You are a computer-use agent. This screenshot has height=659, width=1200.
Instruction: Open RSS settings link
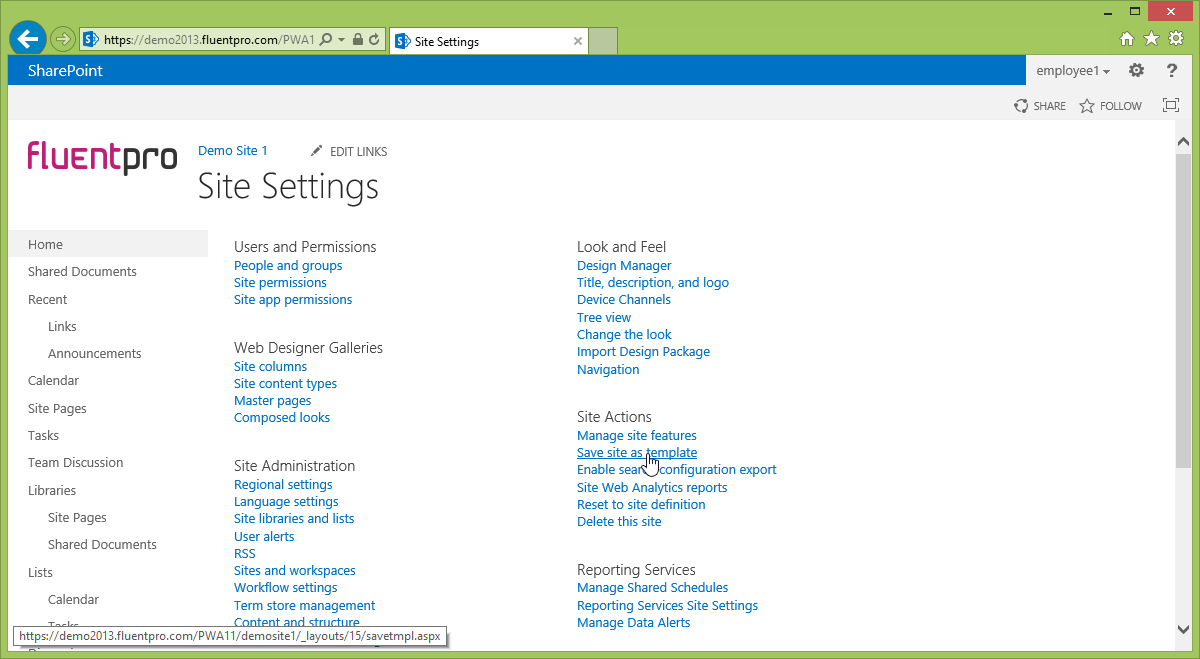pos(245,553)
